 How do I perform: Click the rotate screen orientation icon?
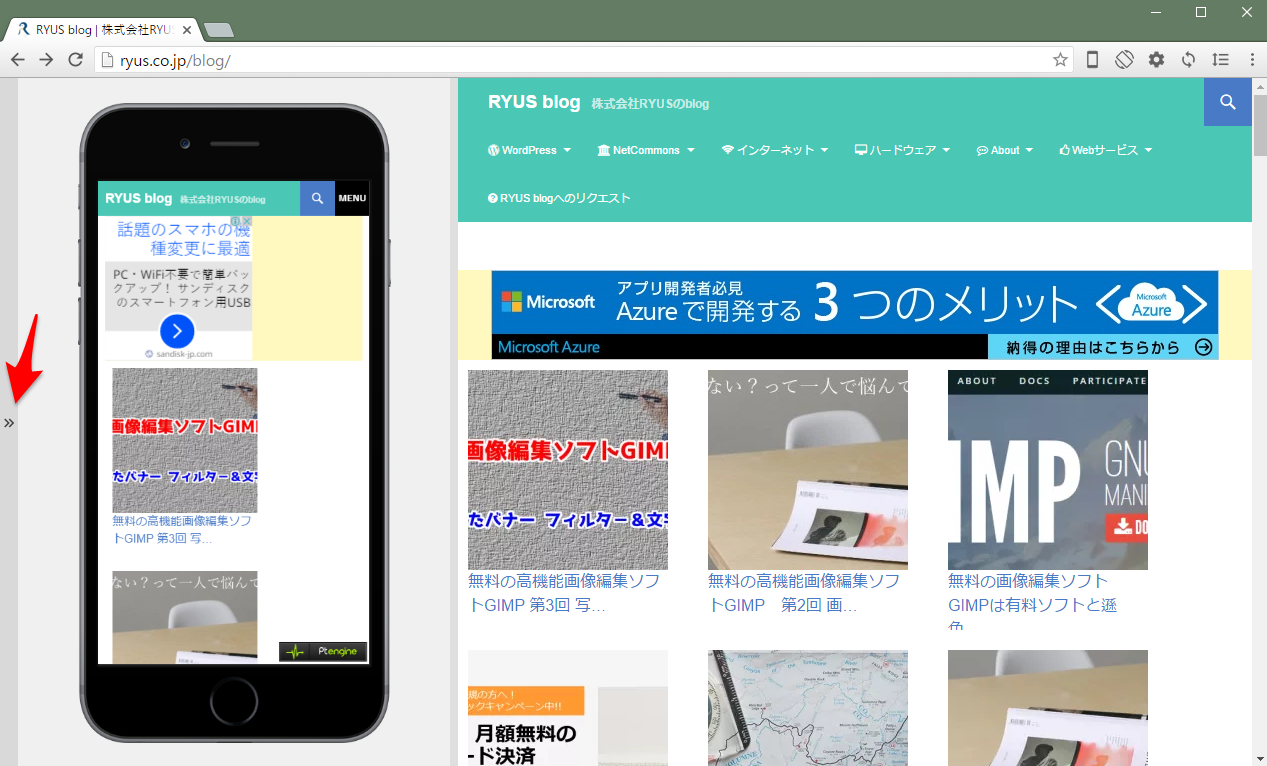click(x=1124, y=60)
